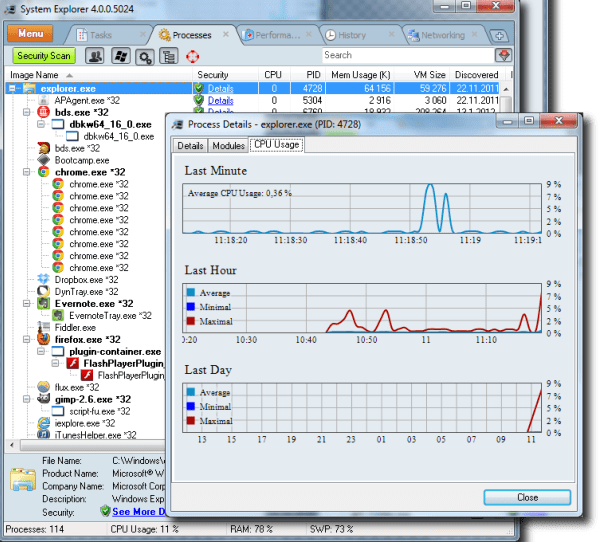
Task: Sort by Image Name column header
Action: click(98, 75)
